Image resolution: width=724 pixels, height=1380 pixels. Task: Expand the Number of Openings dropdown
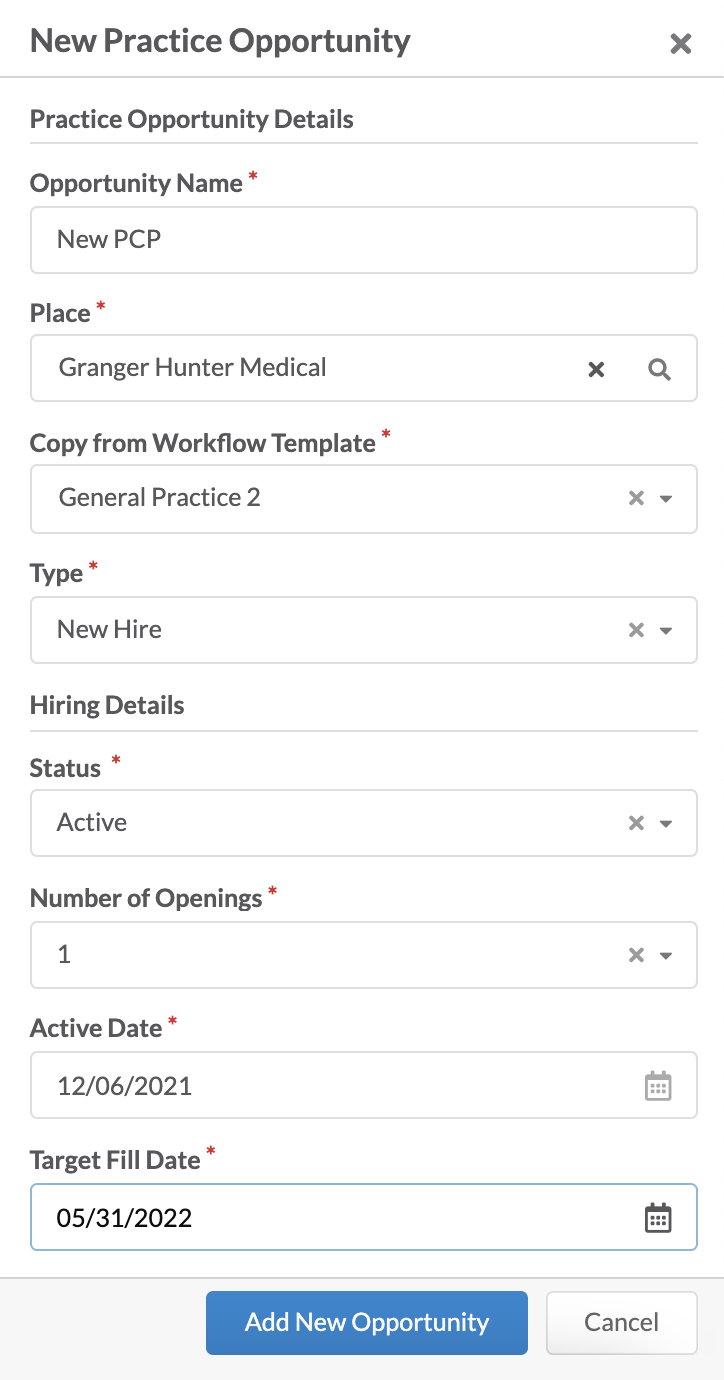click(x=666, y=955)
